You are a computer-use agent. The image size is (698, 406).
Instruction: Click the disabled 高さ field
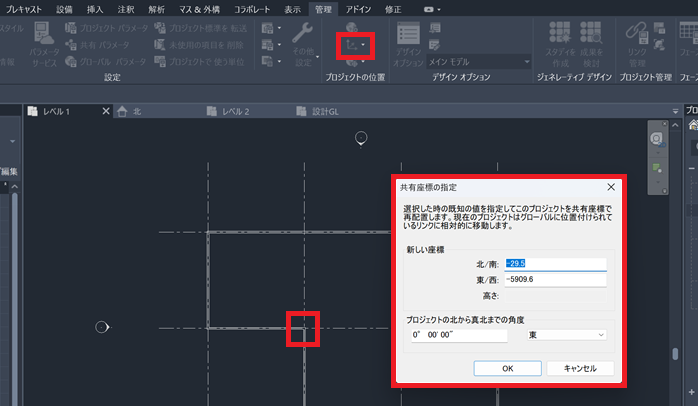(555, 296)
